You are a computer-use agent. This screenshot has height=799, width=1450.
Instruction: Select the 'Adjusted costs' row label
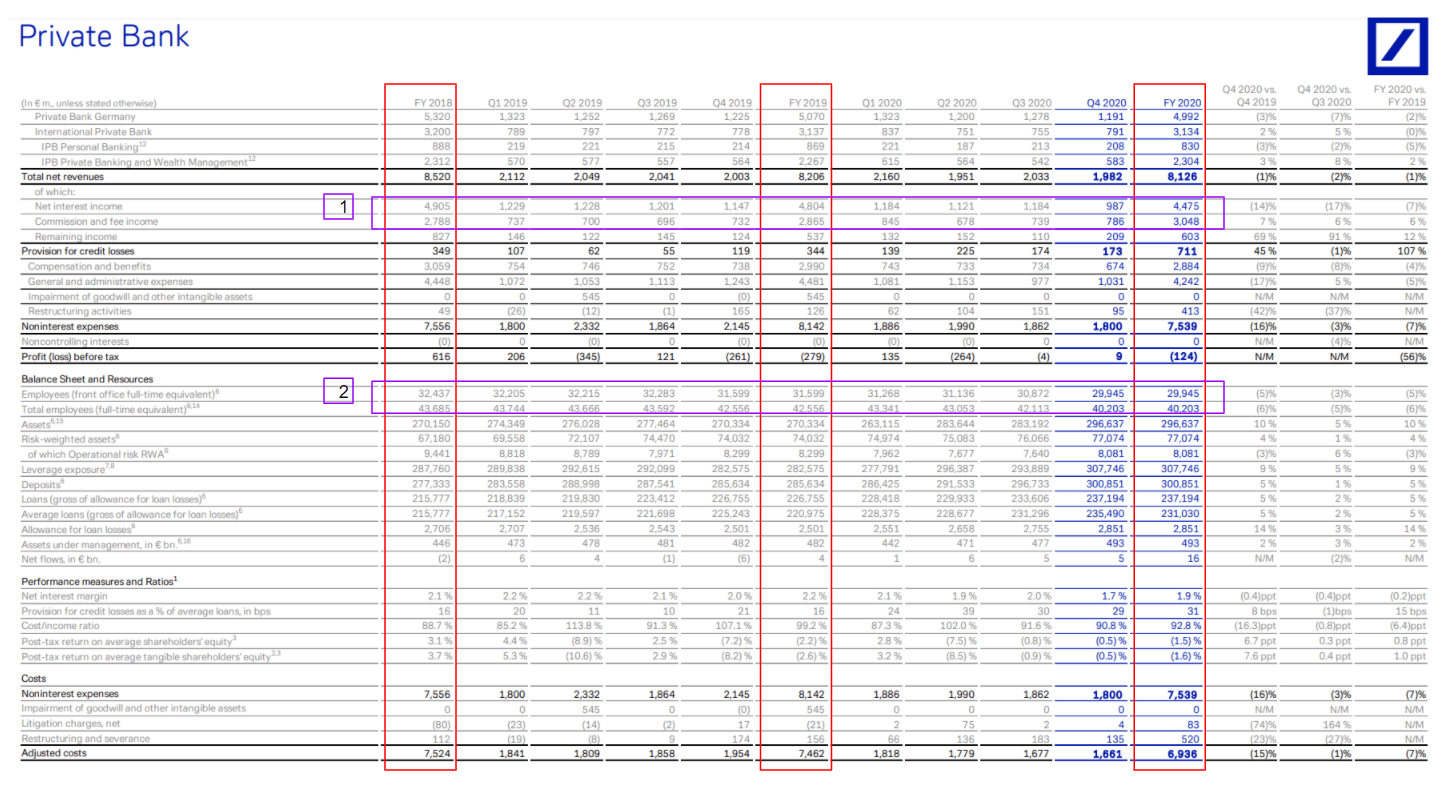pos(55,753)
